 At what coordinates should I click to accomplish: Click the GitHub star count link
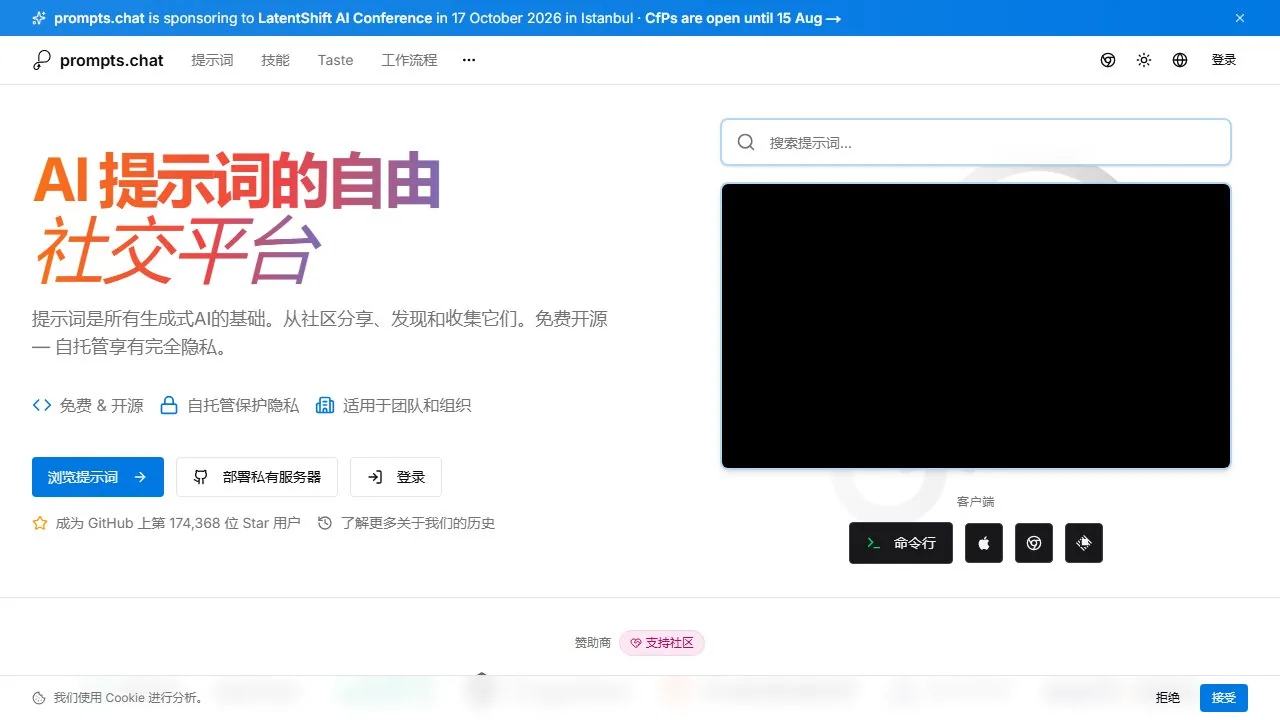[x=166, y=523]
